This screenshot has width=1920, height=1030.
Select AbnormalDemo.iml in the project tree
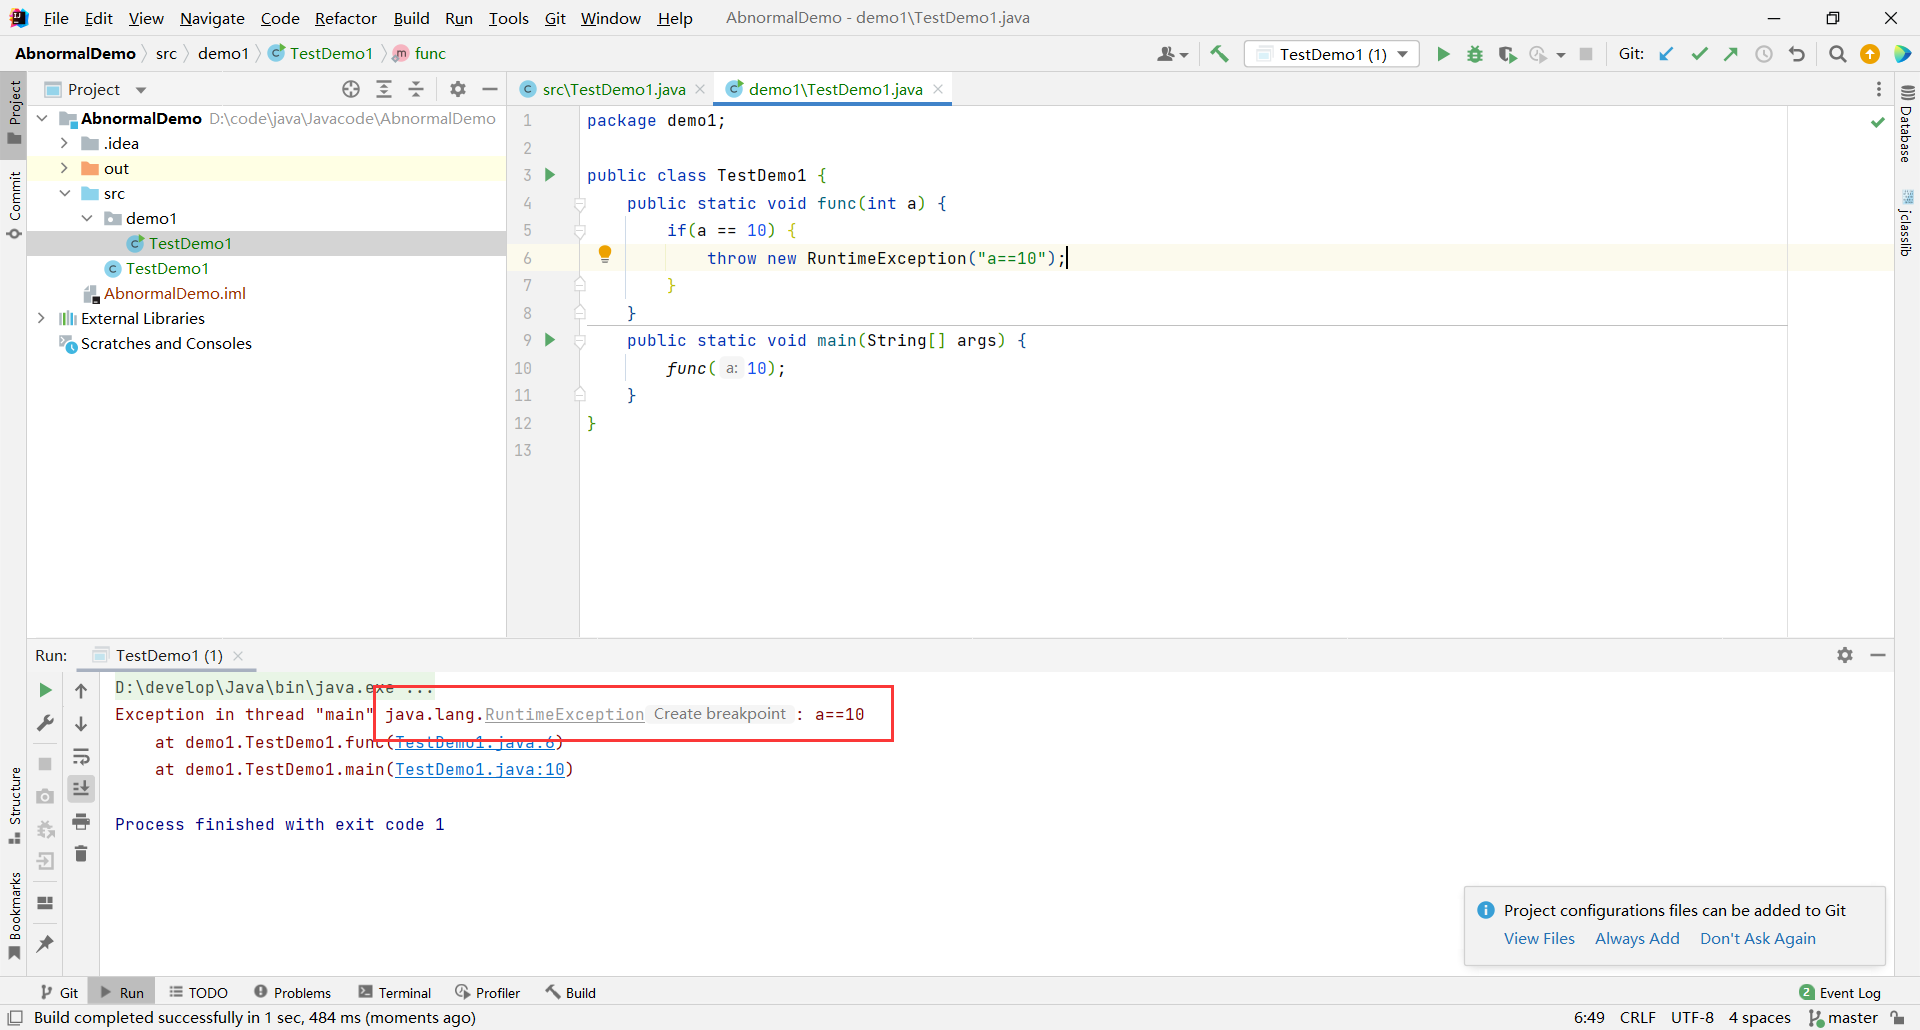click(x=174, y=293)
